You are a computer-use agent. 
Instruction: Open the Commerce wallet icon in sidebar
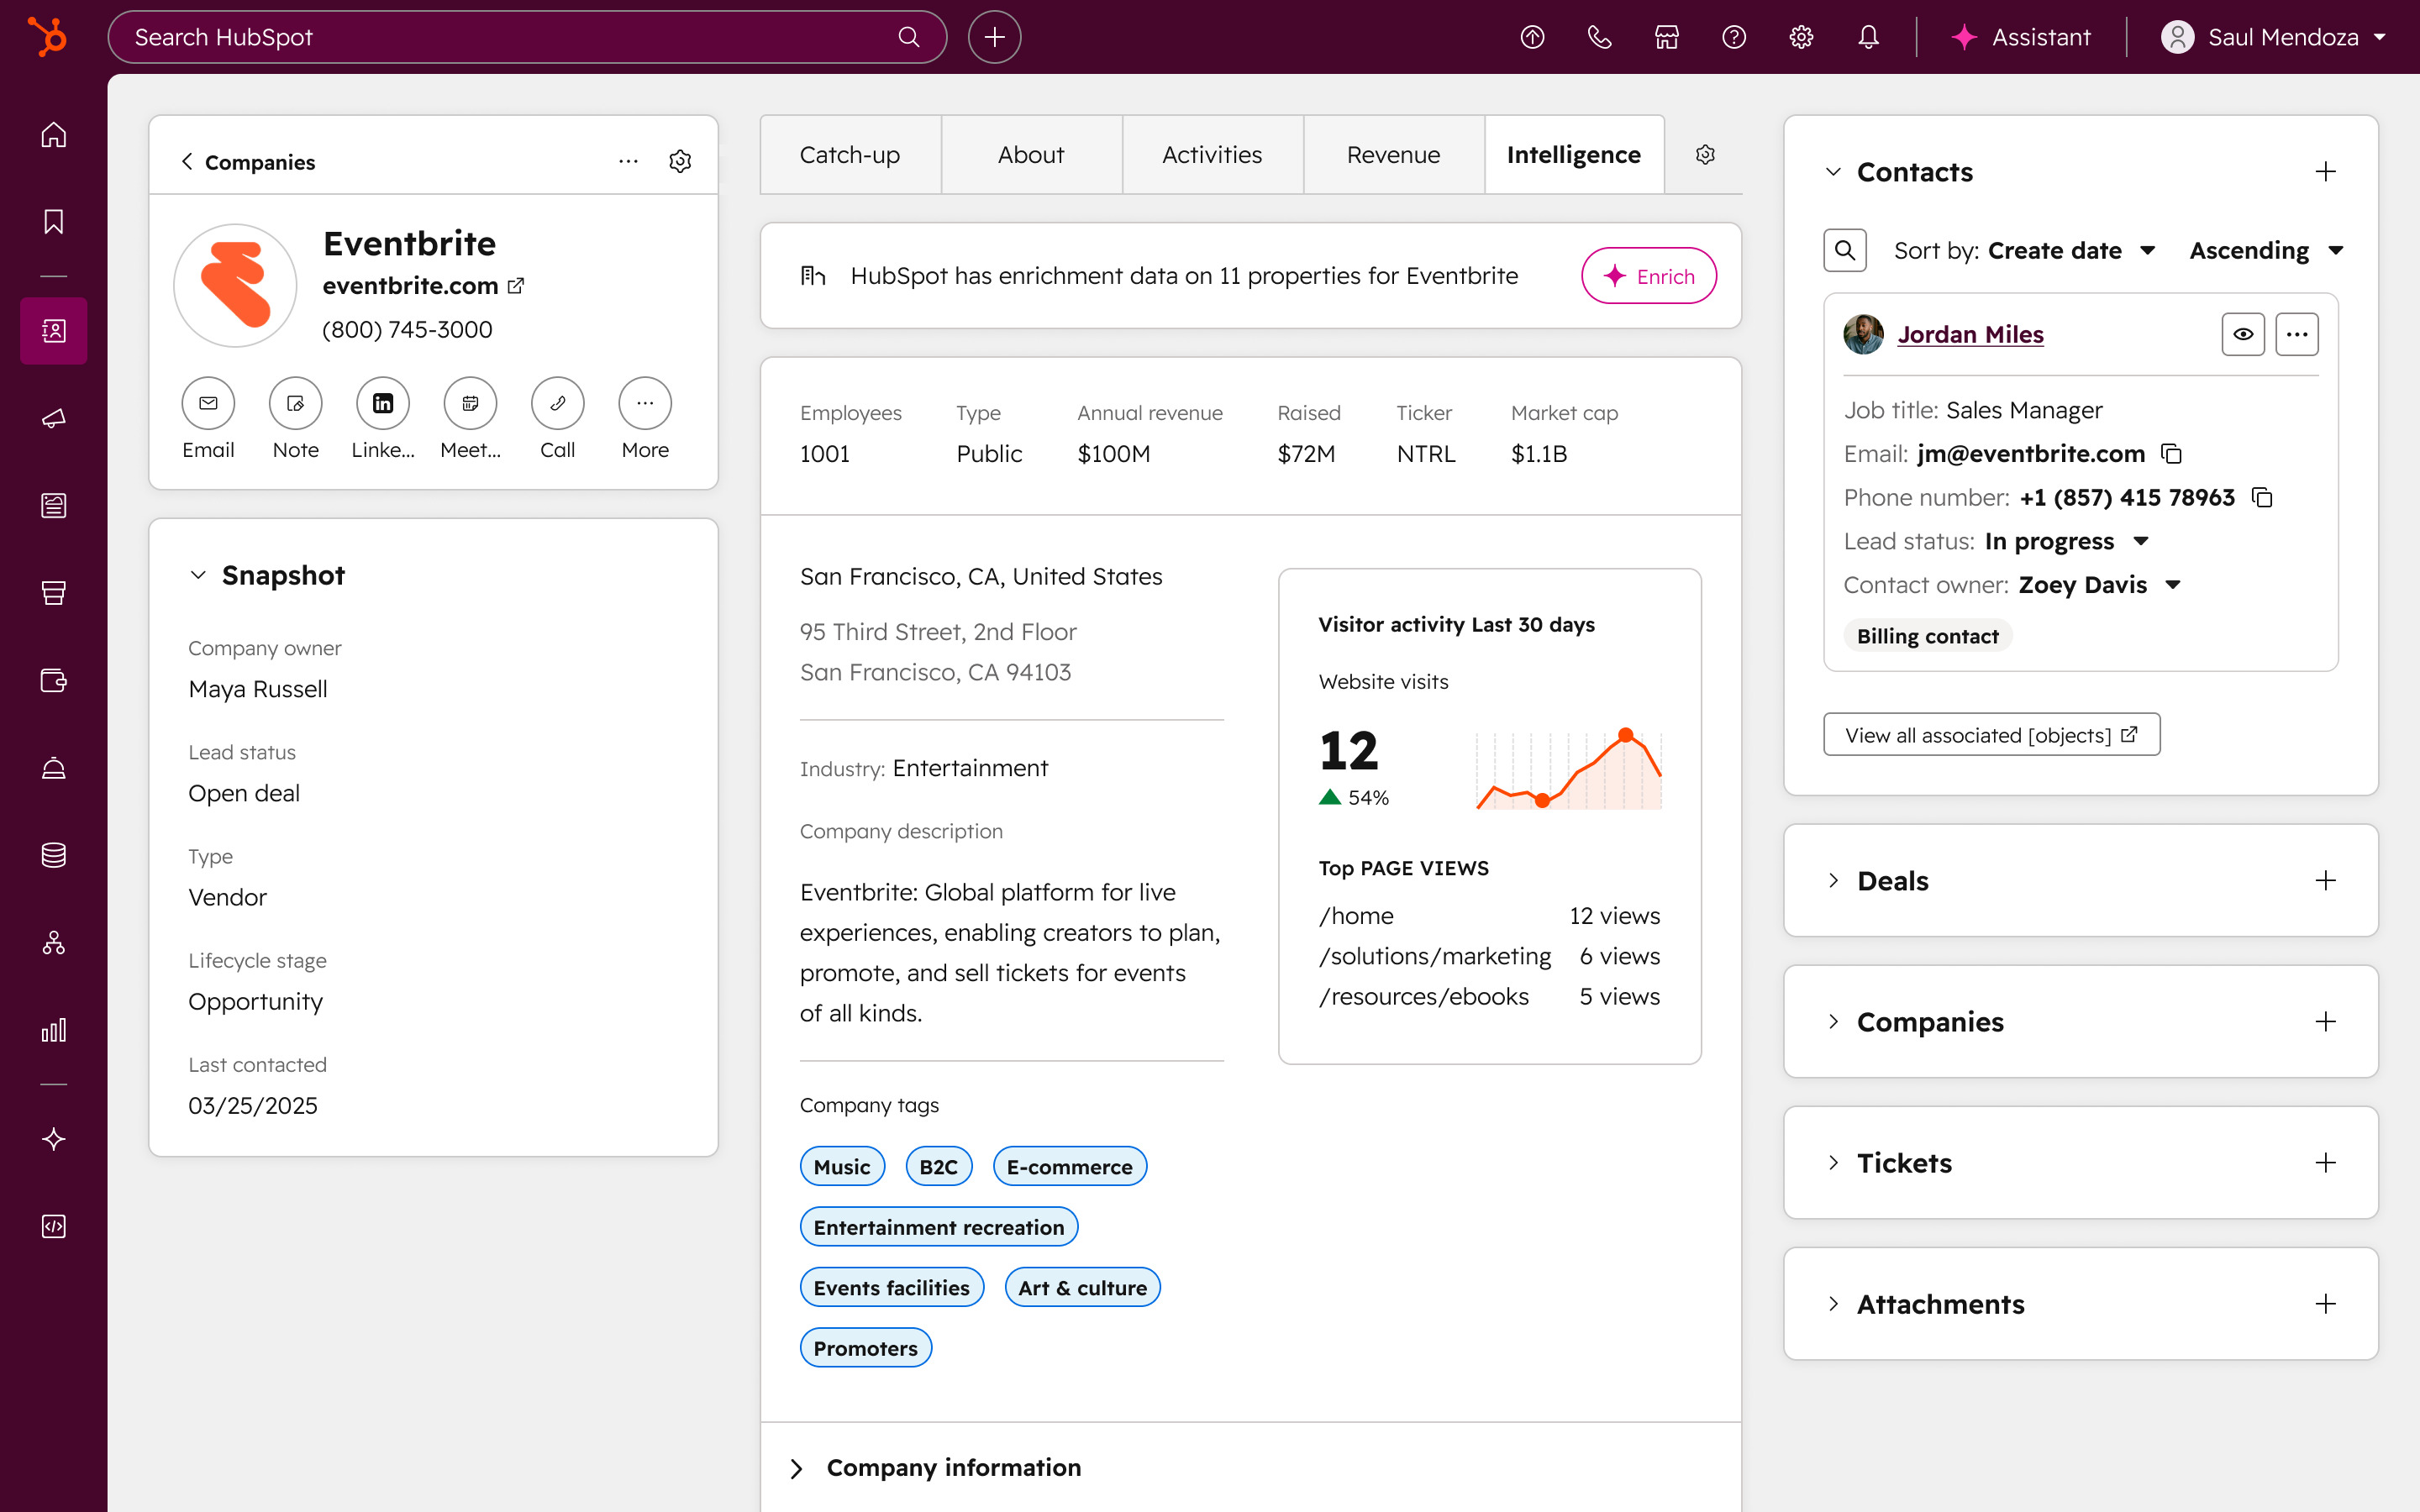click(54, 680)
